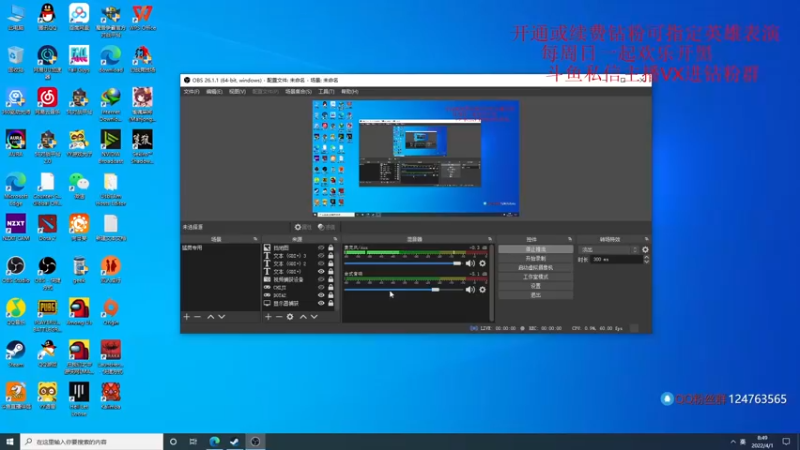Toggle visibility of second game capture source
Screen dimensions: 800x450
[321, 295]
